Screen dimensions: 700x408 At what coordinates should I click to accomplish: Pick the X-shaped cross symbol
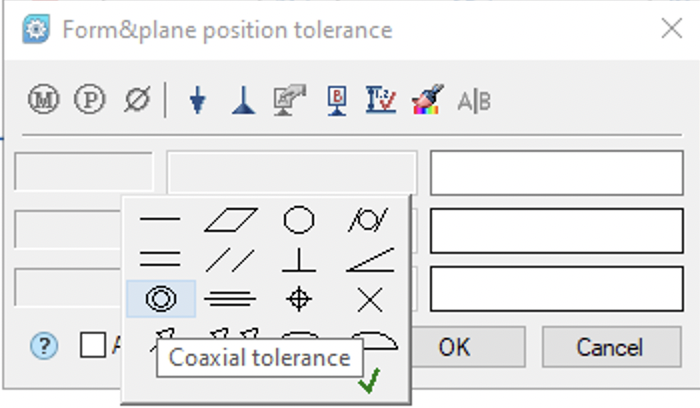point(369,298)
